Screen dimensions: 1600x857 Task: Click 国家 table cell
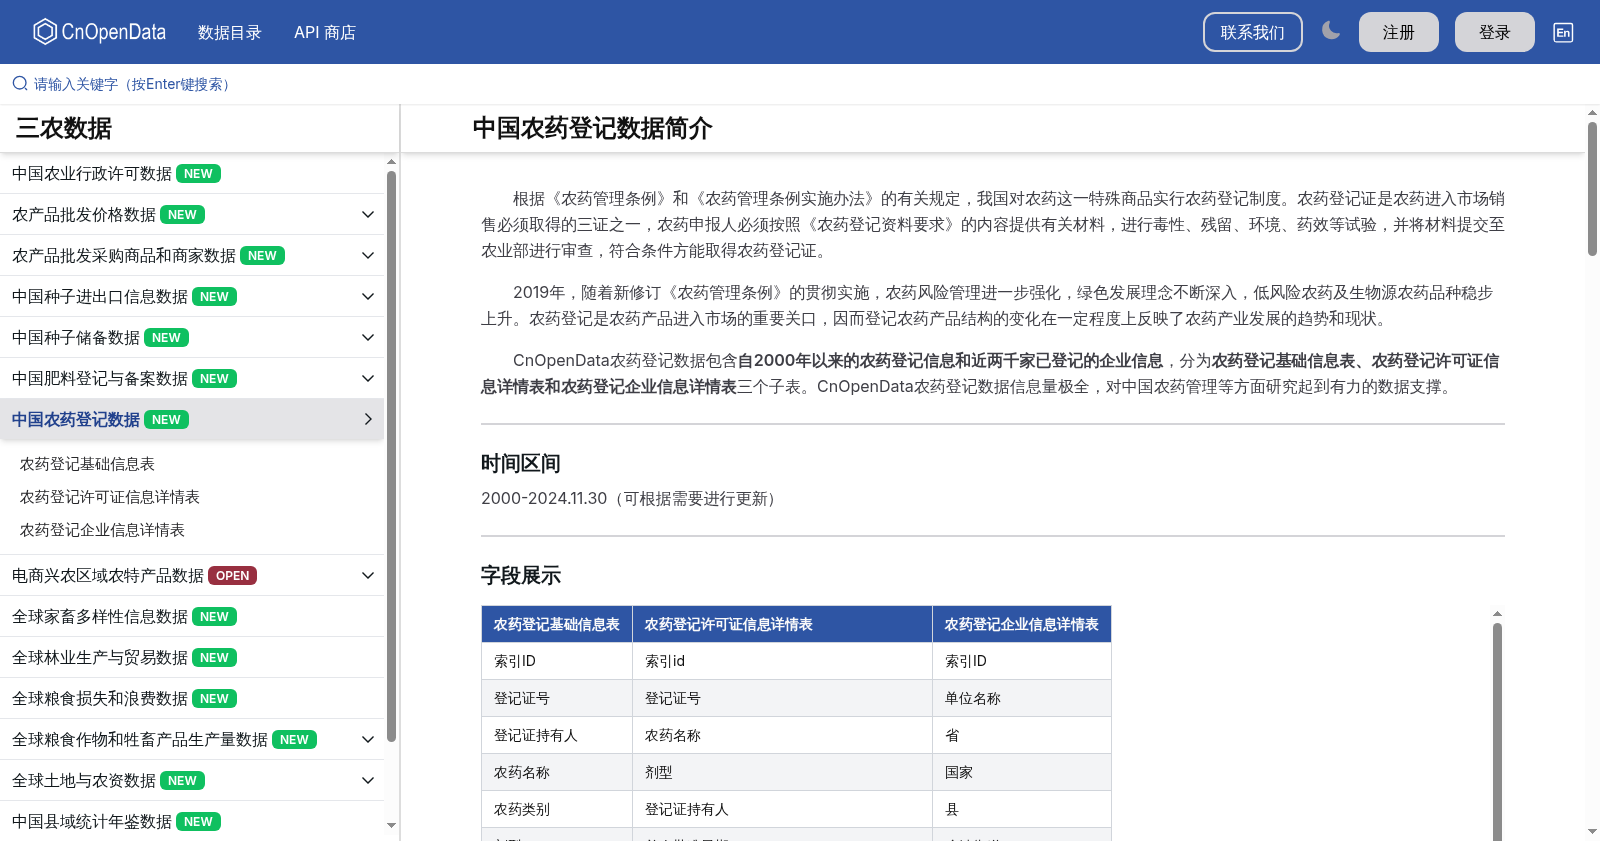pyautogui.click(x=1022, y=772)
